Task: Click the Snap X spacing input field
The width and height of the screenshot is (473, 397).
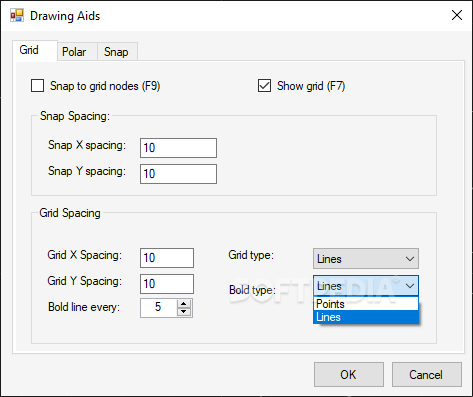Action: [178, 148]
